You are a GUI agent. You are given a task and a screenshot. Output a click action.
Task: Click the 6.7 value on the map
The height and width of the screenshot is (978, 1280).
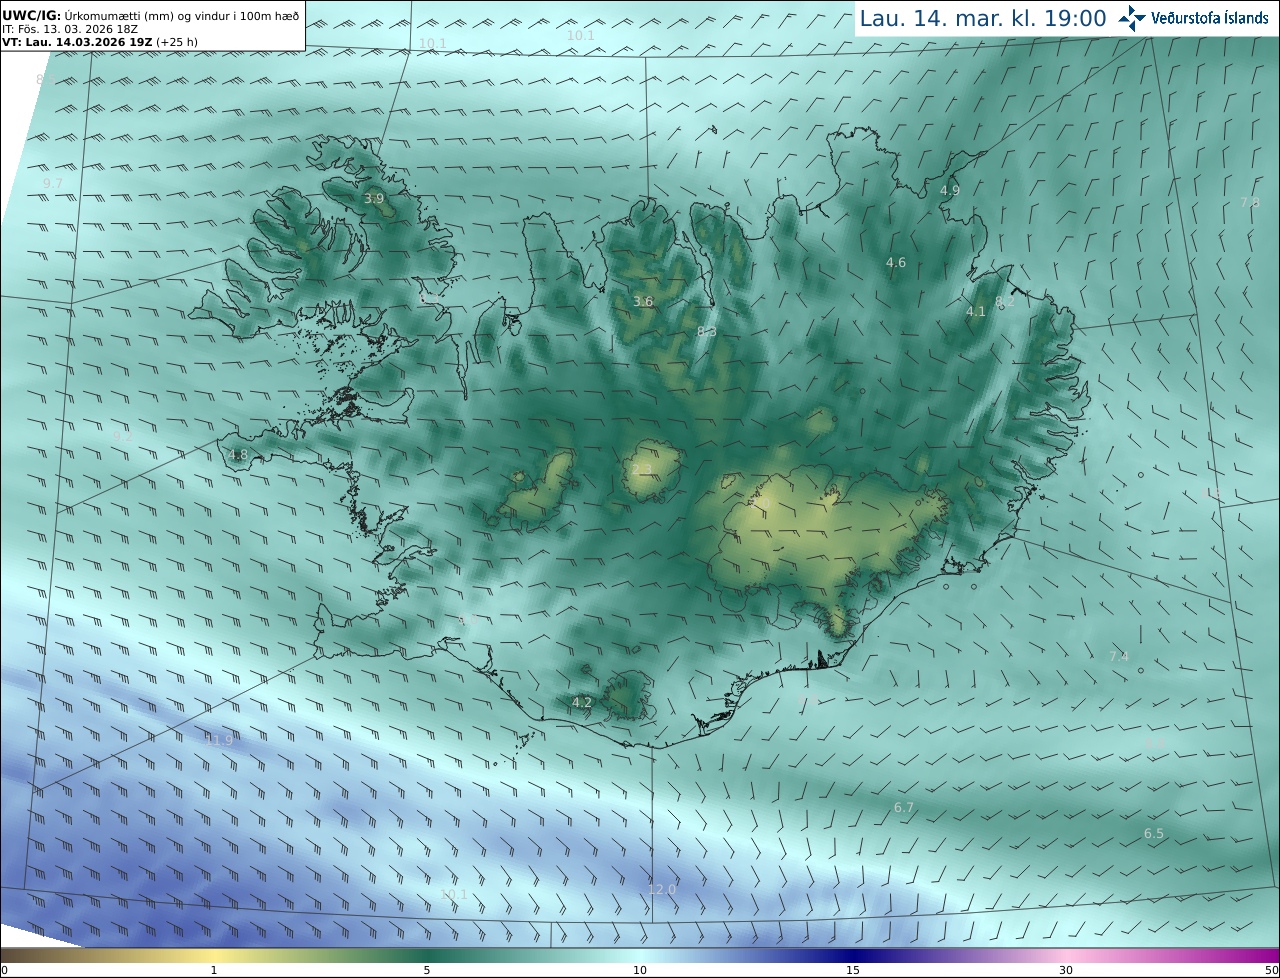click(904, 807)
